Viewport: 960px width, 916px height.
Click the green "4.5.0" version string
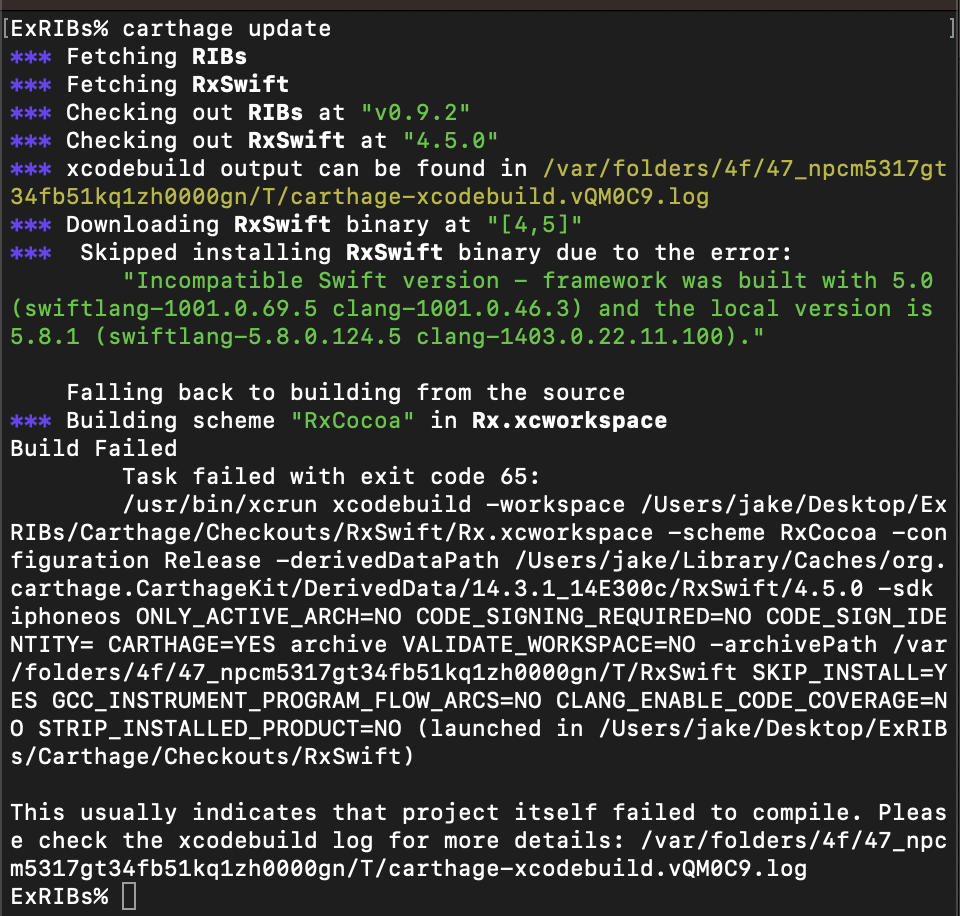451,141
